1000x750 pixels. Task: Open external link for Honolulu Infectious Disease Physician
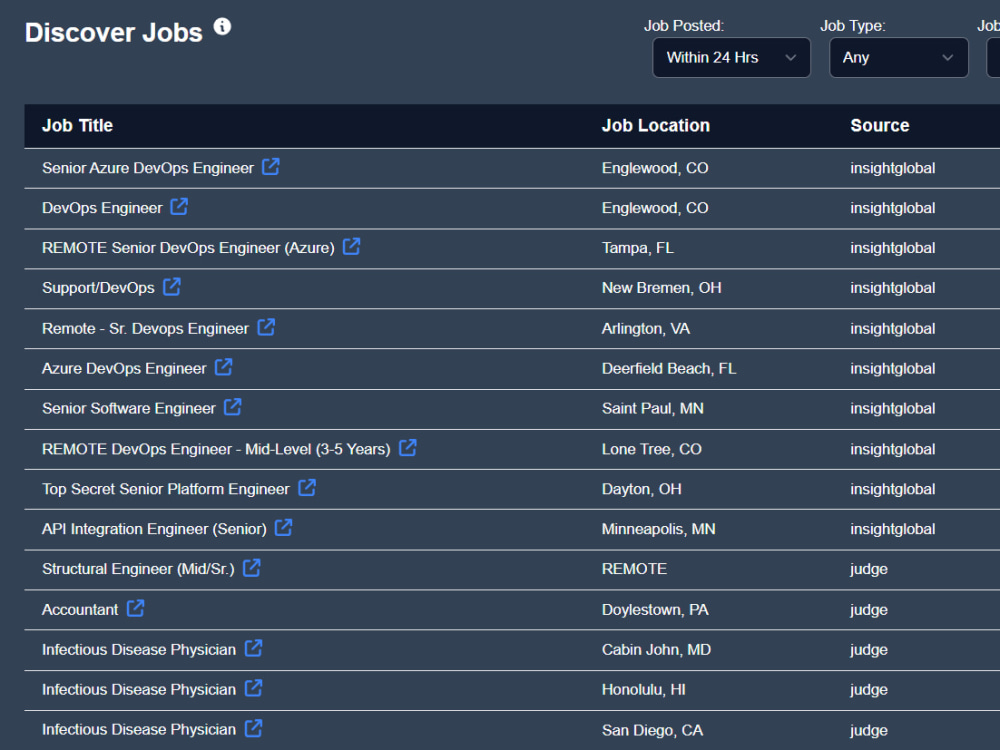[x=253, y=688]
